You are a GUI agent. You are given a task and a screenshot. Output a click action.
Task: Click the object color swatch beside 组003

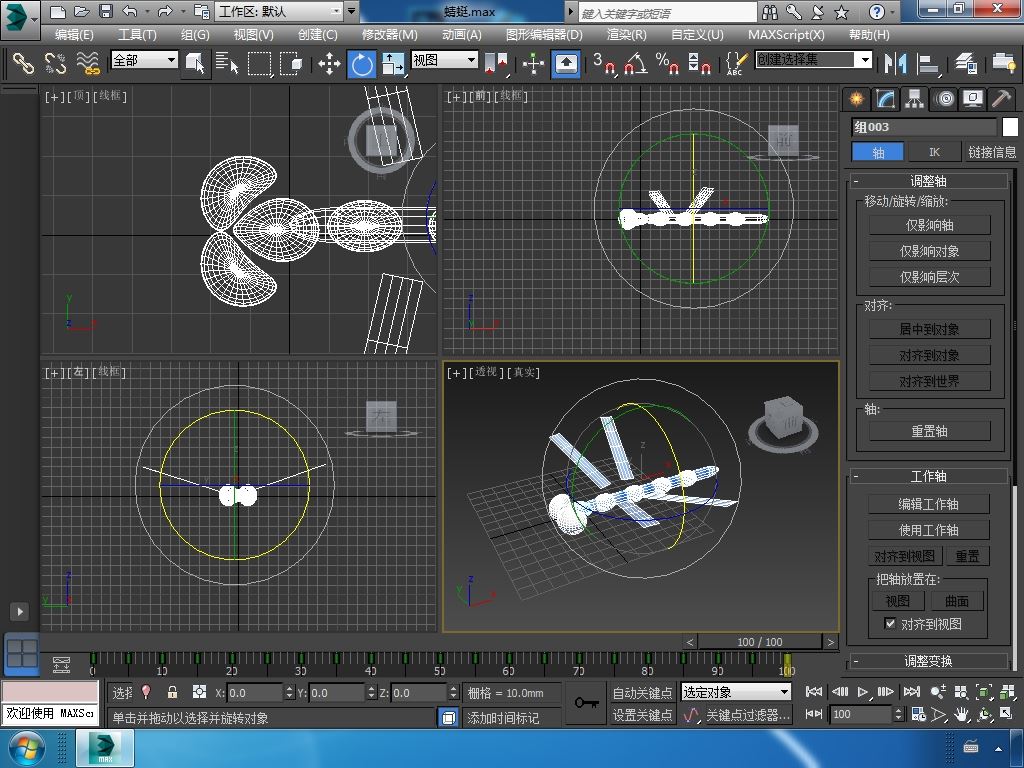(1010, 127)
